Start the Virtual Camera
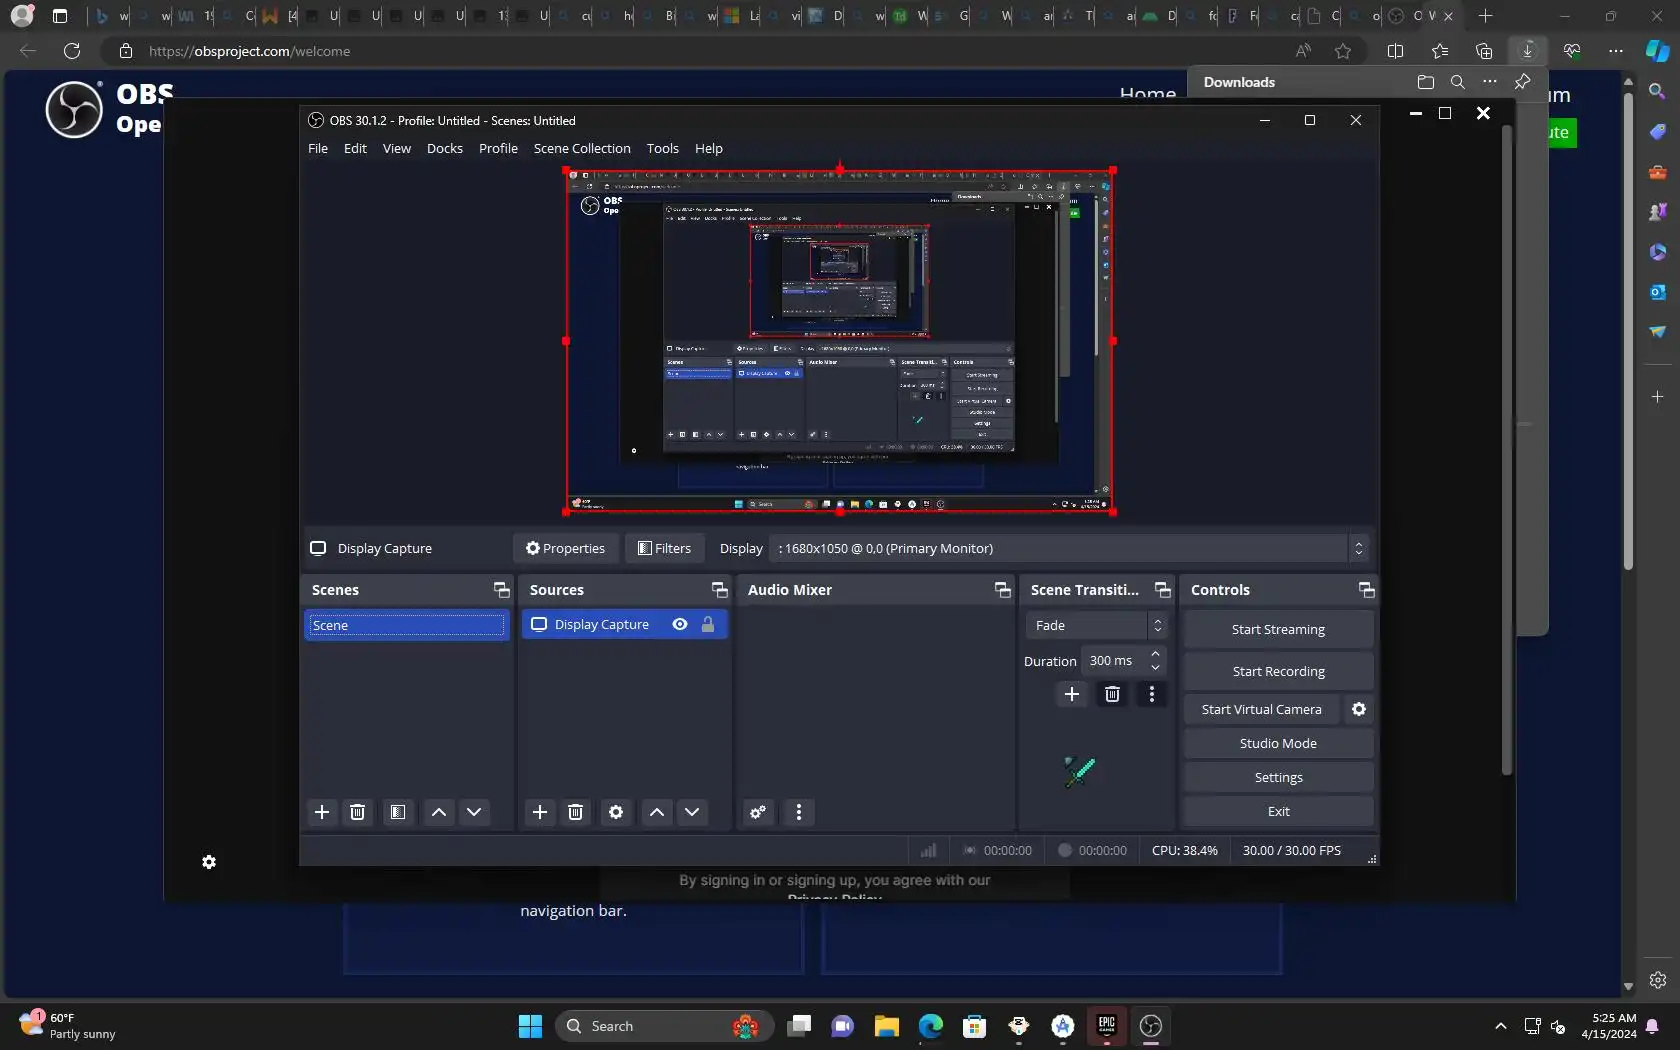Viewport: 1680px width, 1050px height. [x=1261, y=709]
